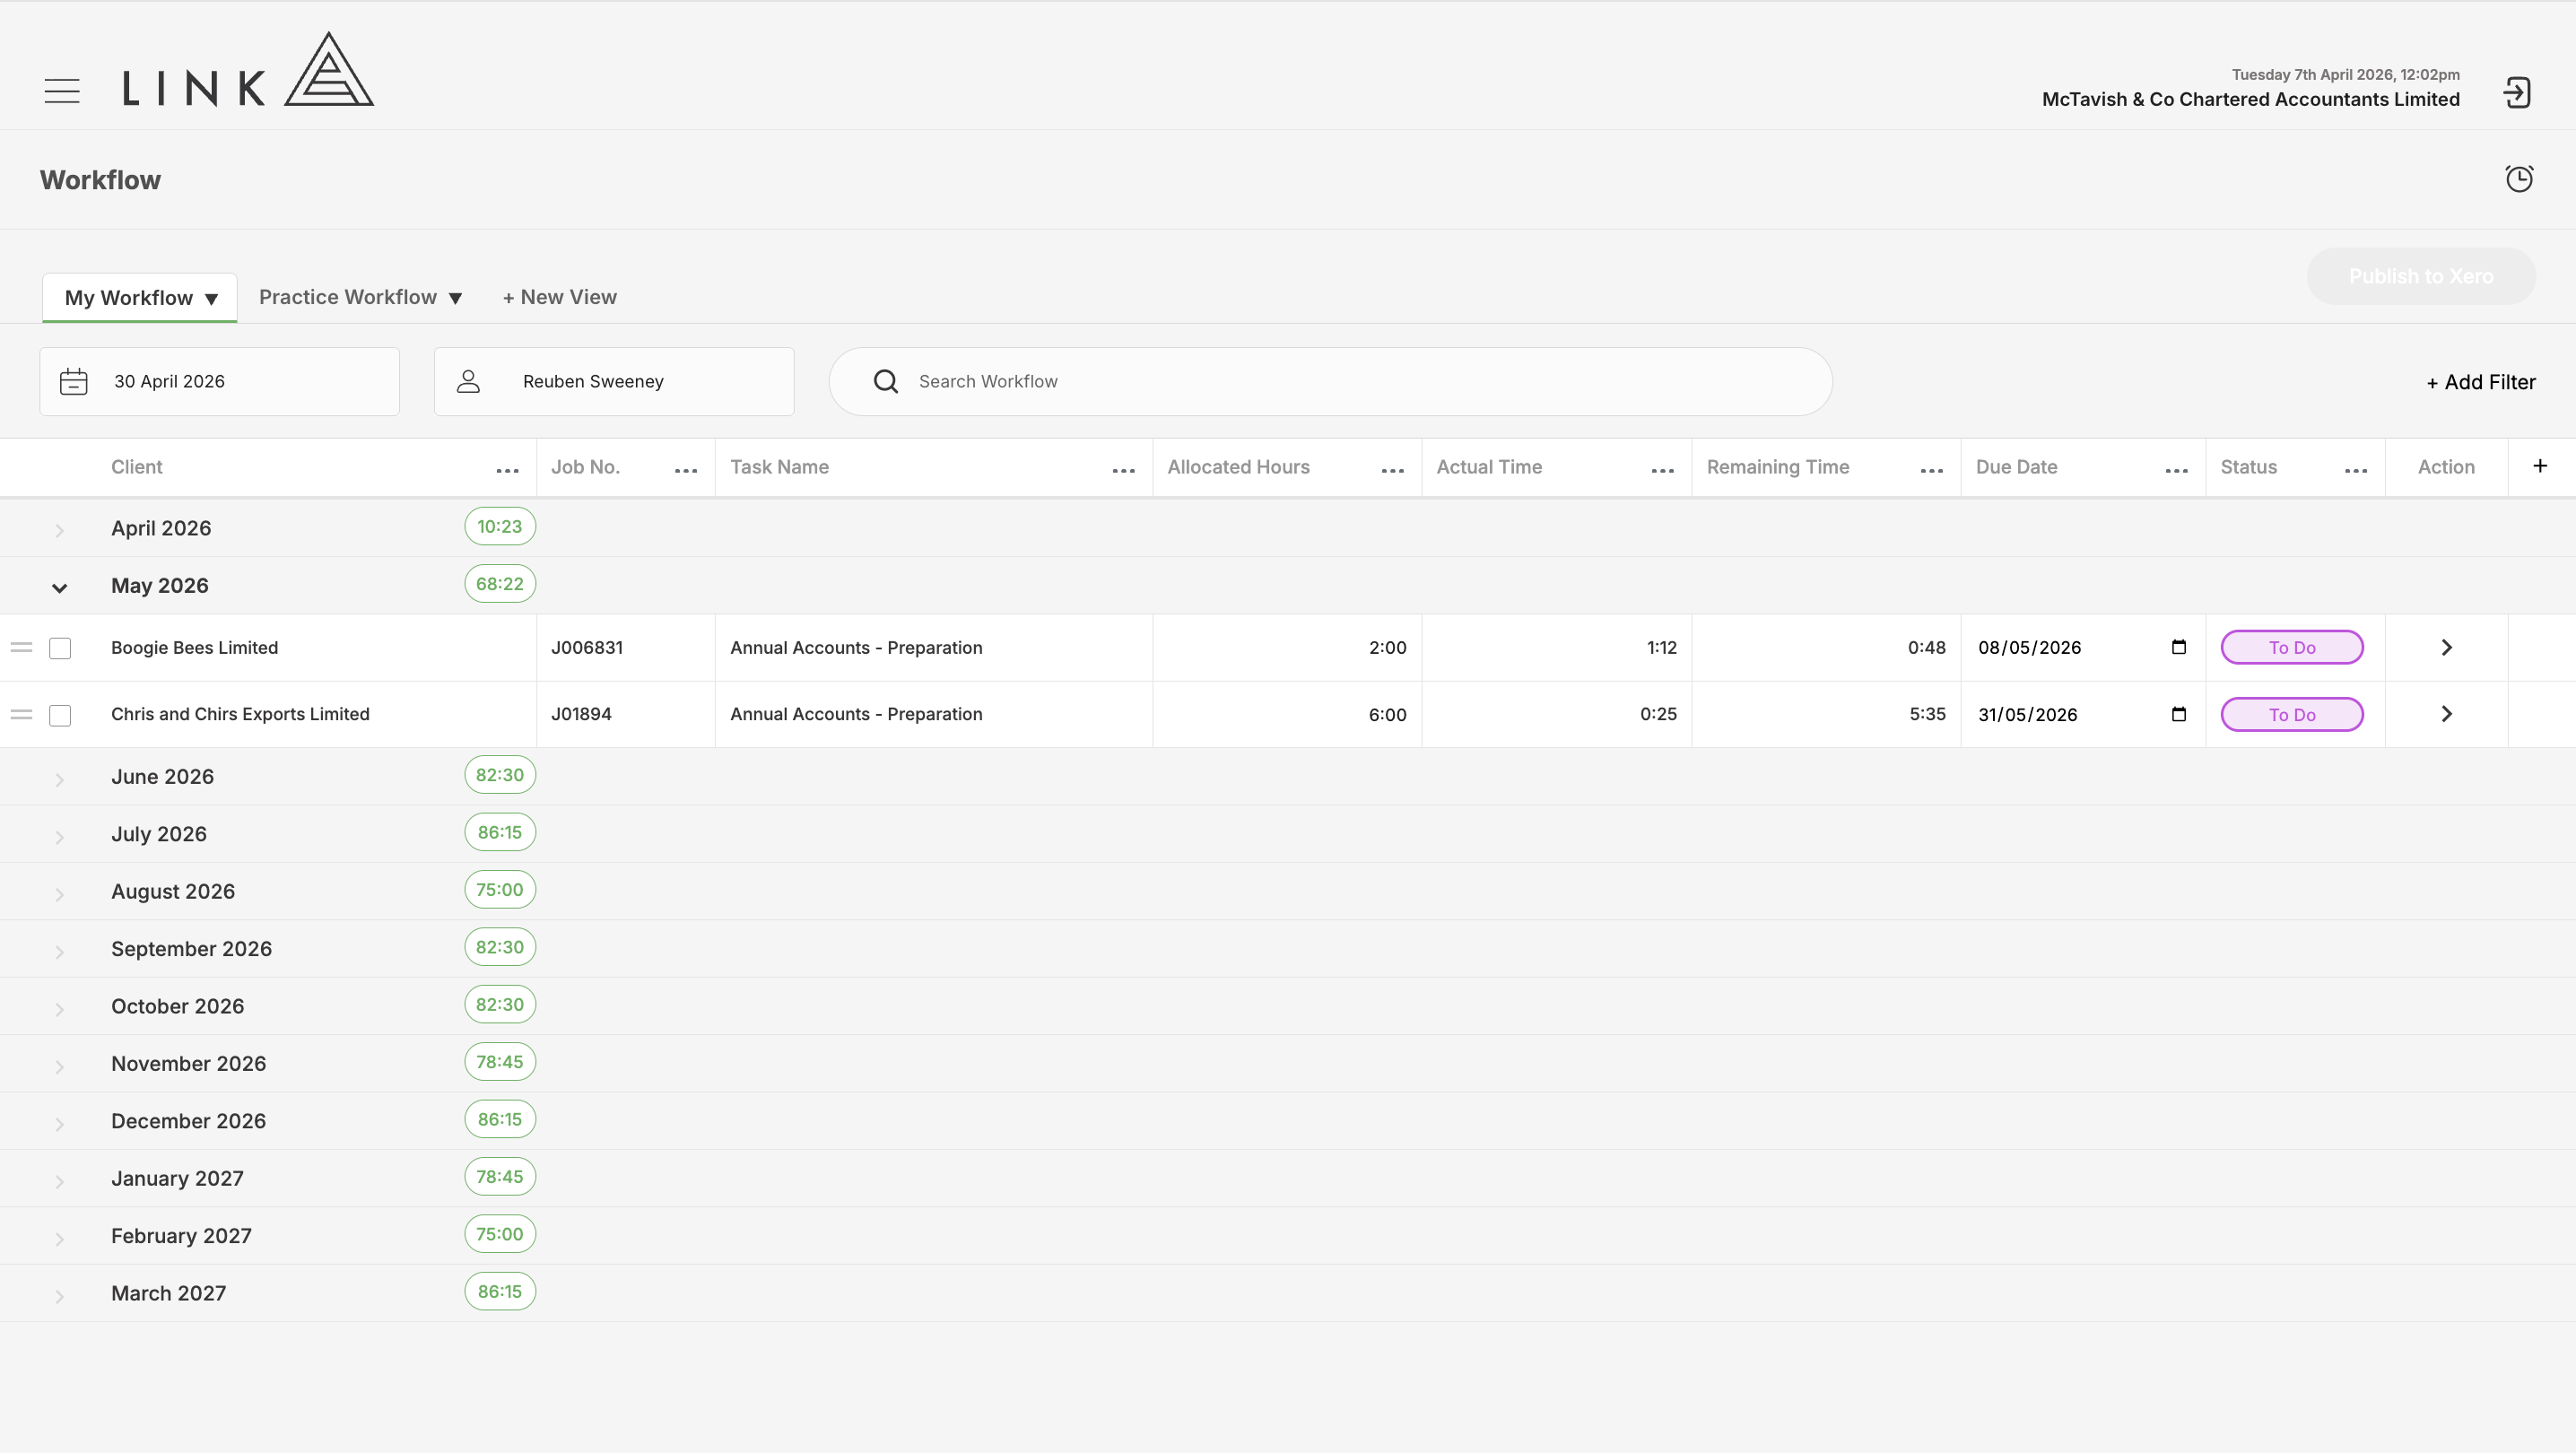Focus the Search Workflow field

point(1331,382)
